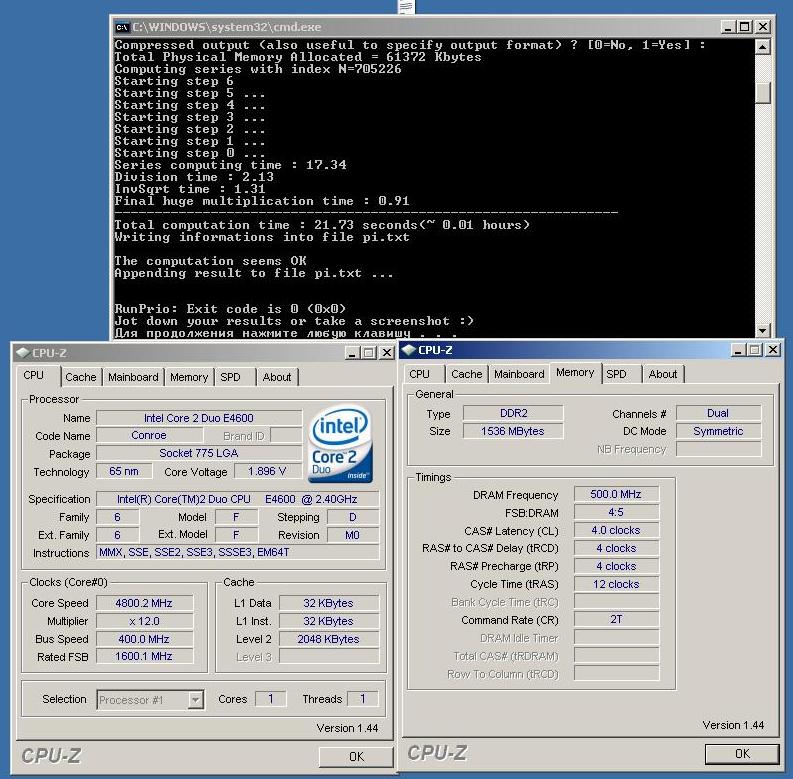Click the Core Voltage value 1.896 V

click(x=268, y=471)
